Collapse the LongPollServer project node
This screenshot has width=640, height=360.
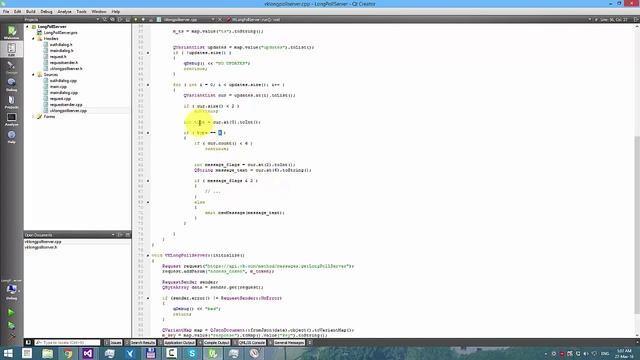(x=27, y=27)
